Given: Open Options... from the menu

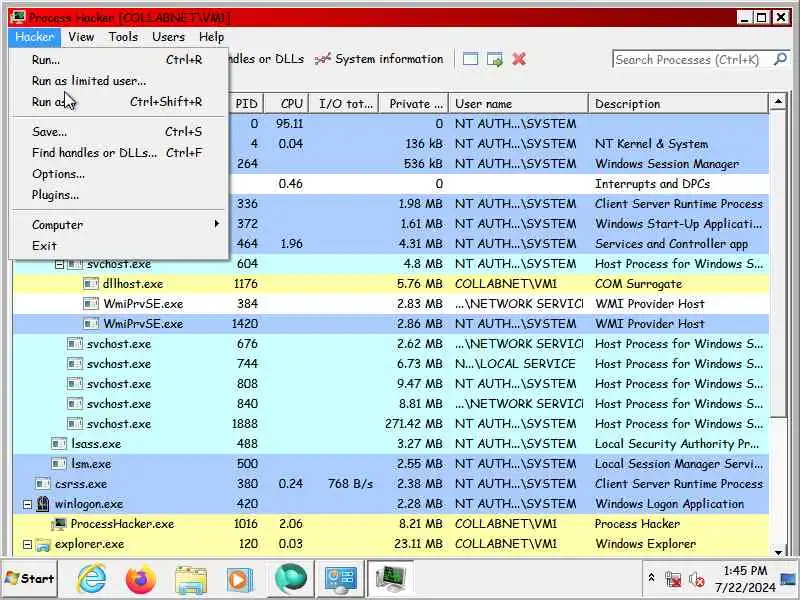Looking at the screenshot, I should point(119,174).
